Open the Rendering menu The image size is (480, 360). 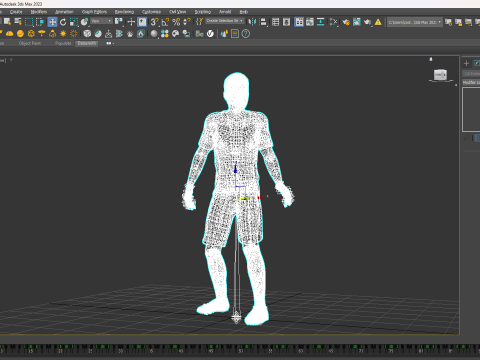point(124,12)
